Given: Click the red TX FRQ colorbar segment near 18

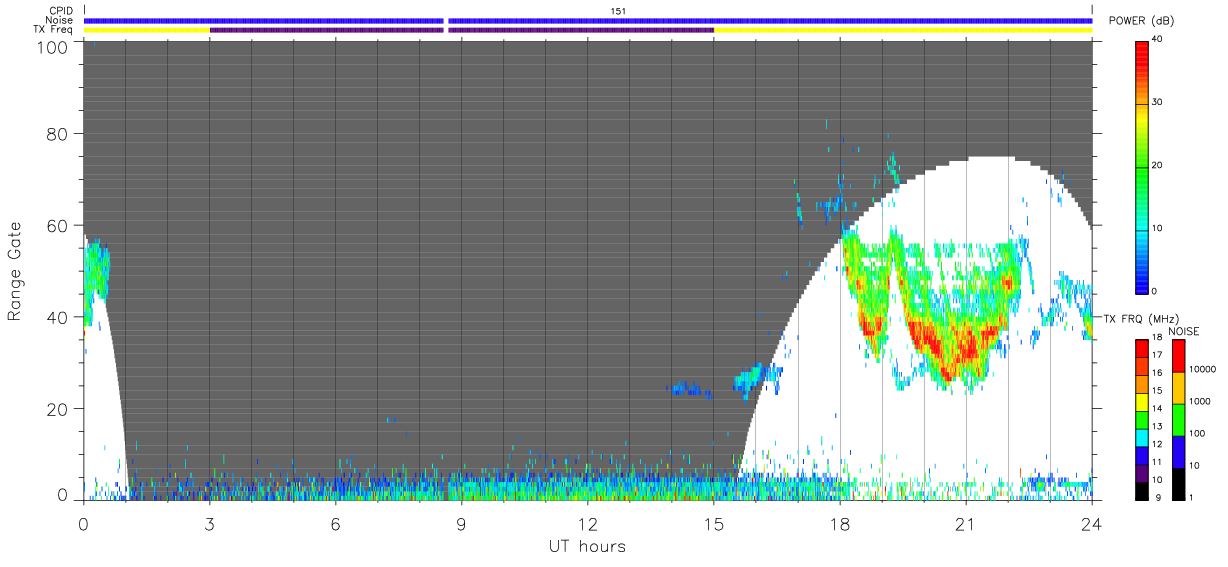Looking at the screenshot, I should click(1143, 348).
